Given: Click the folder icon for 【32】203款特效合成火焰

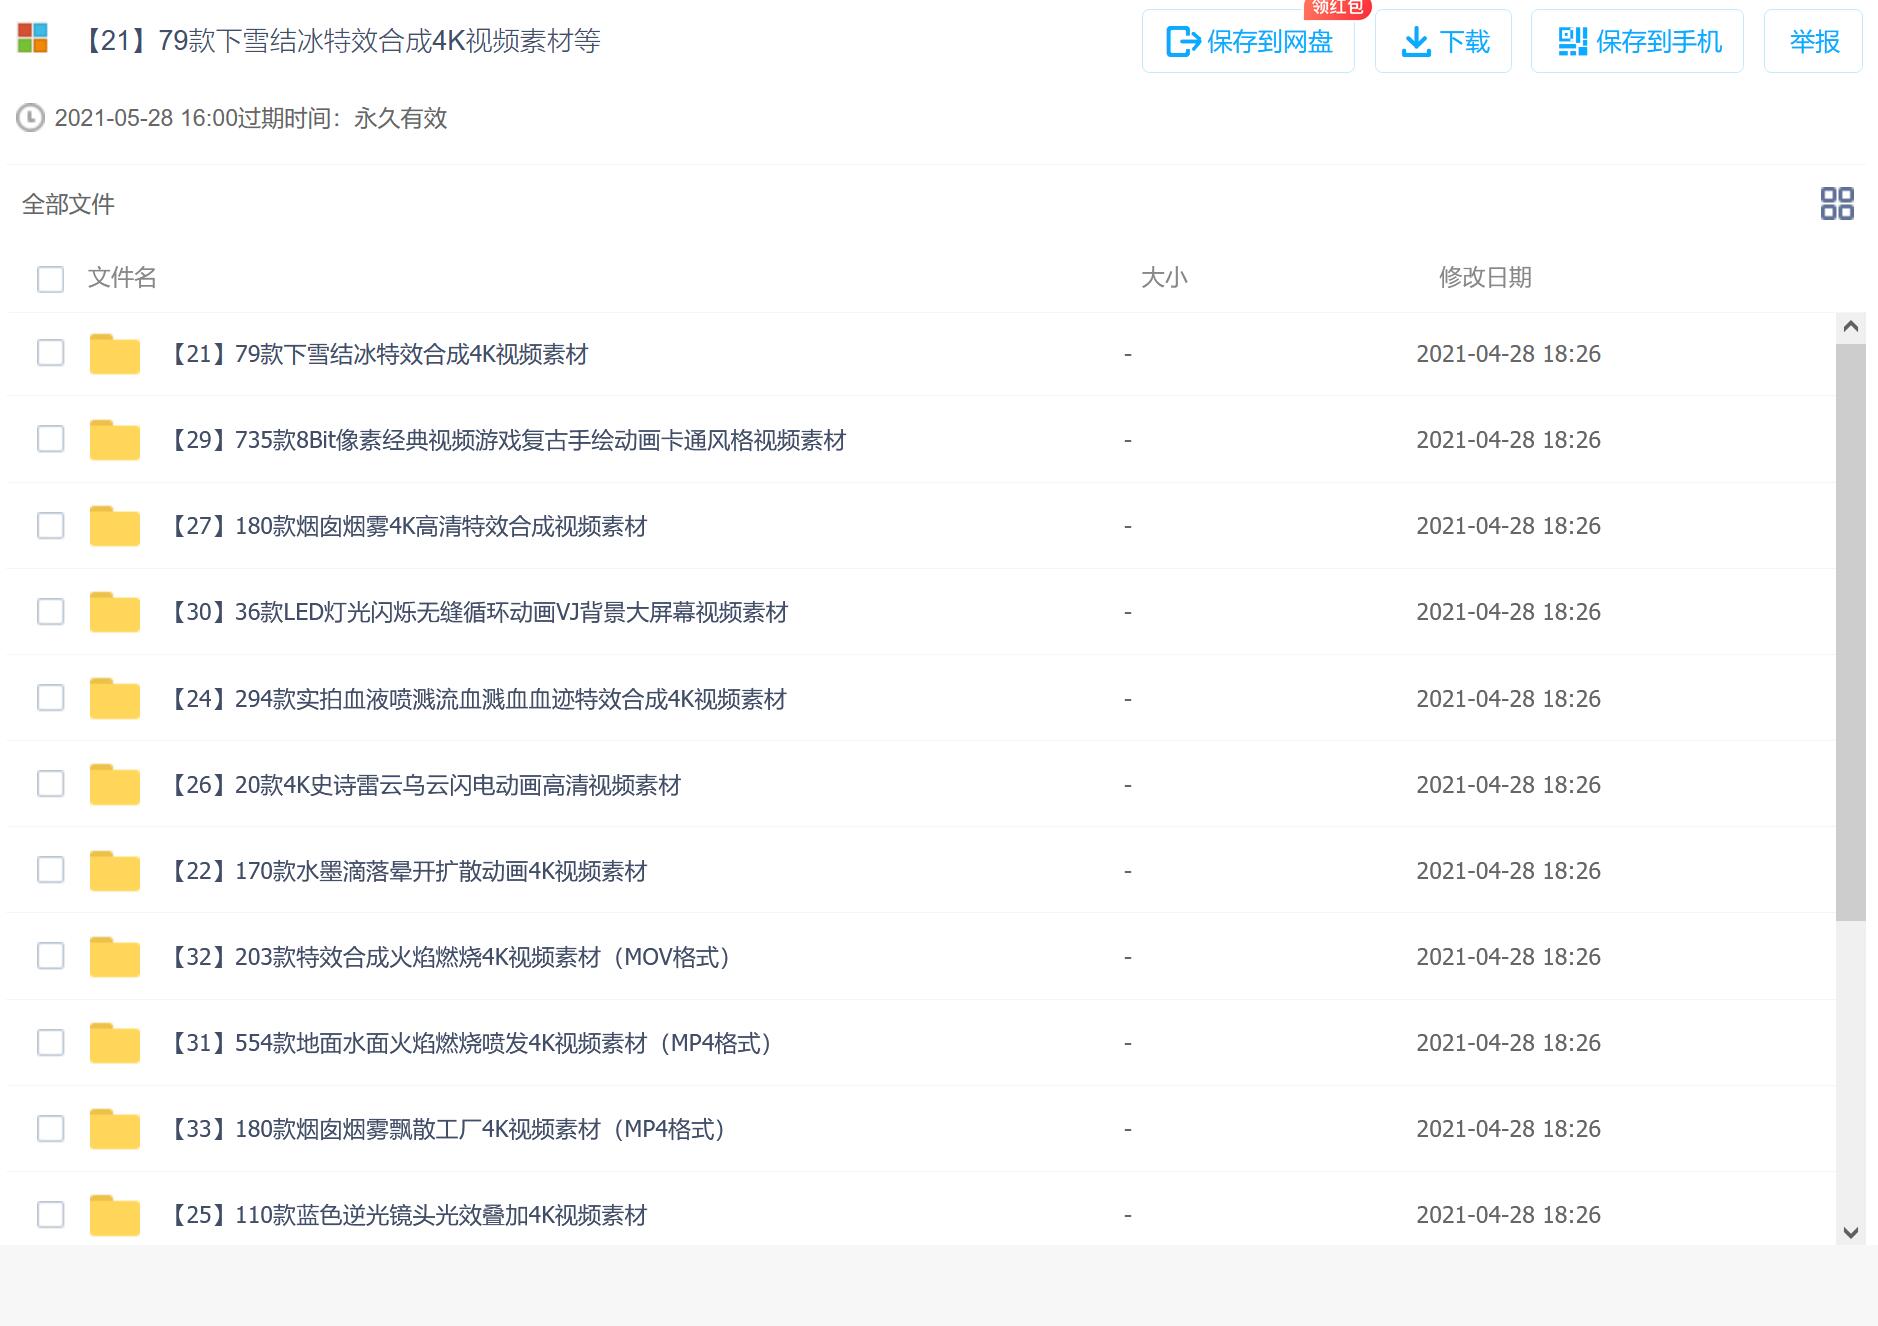Looking at the screenshot, I should click(115, 956).
